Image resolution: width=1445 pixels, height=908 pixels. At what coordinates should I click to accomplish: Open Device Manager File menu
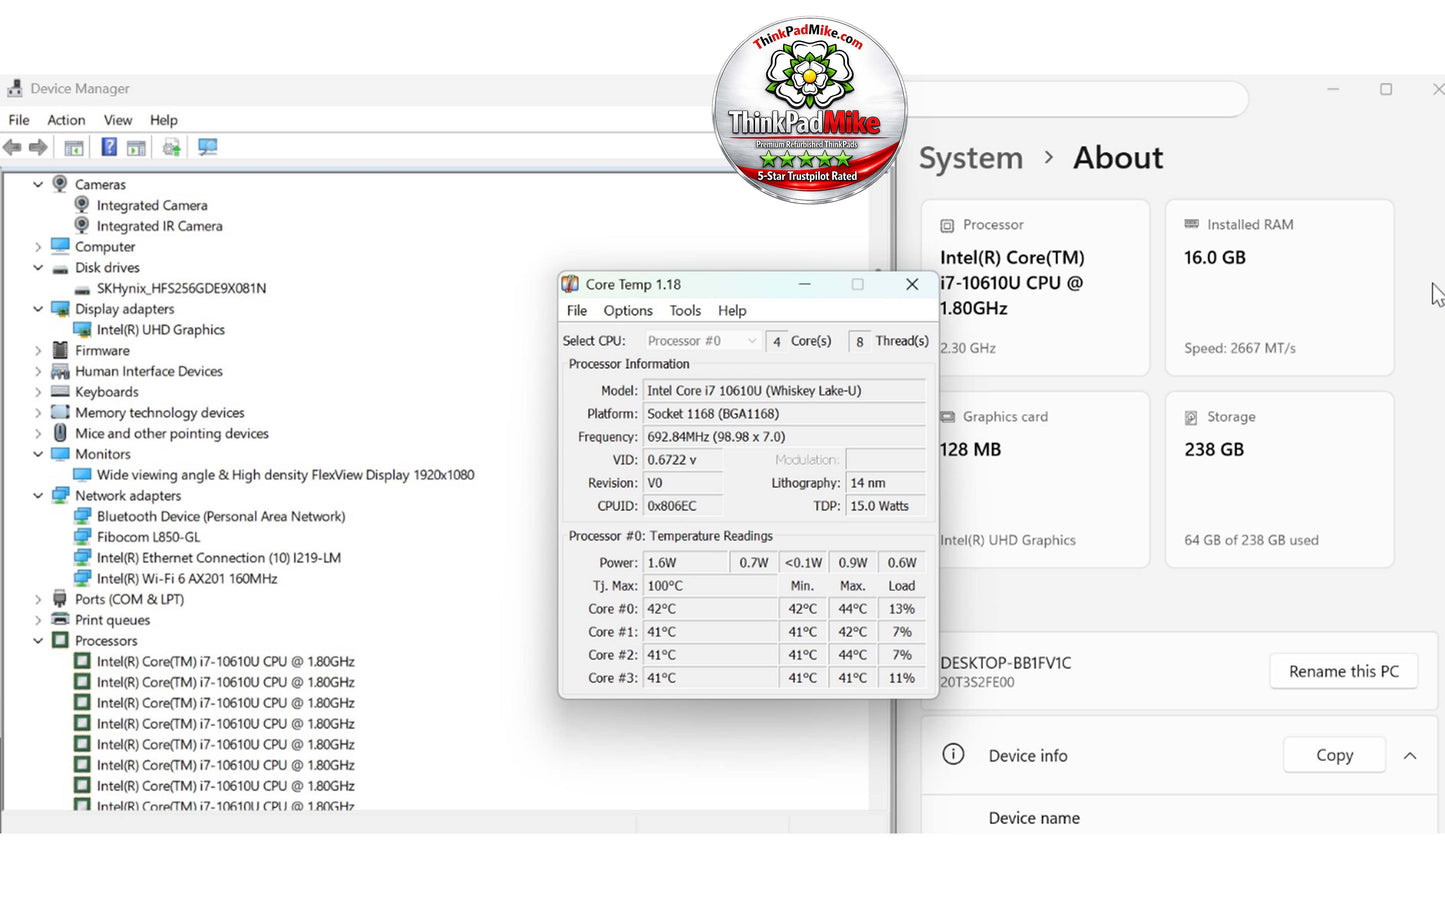click(19, 120)
